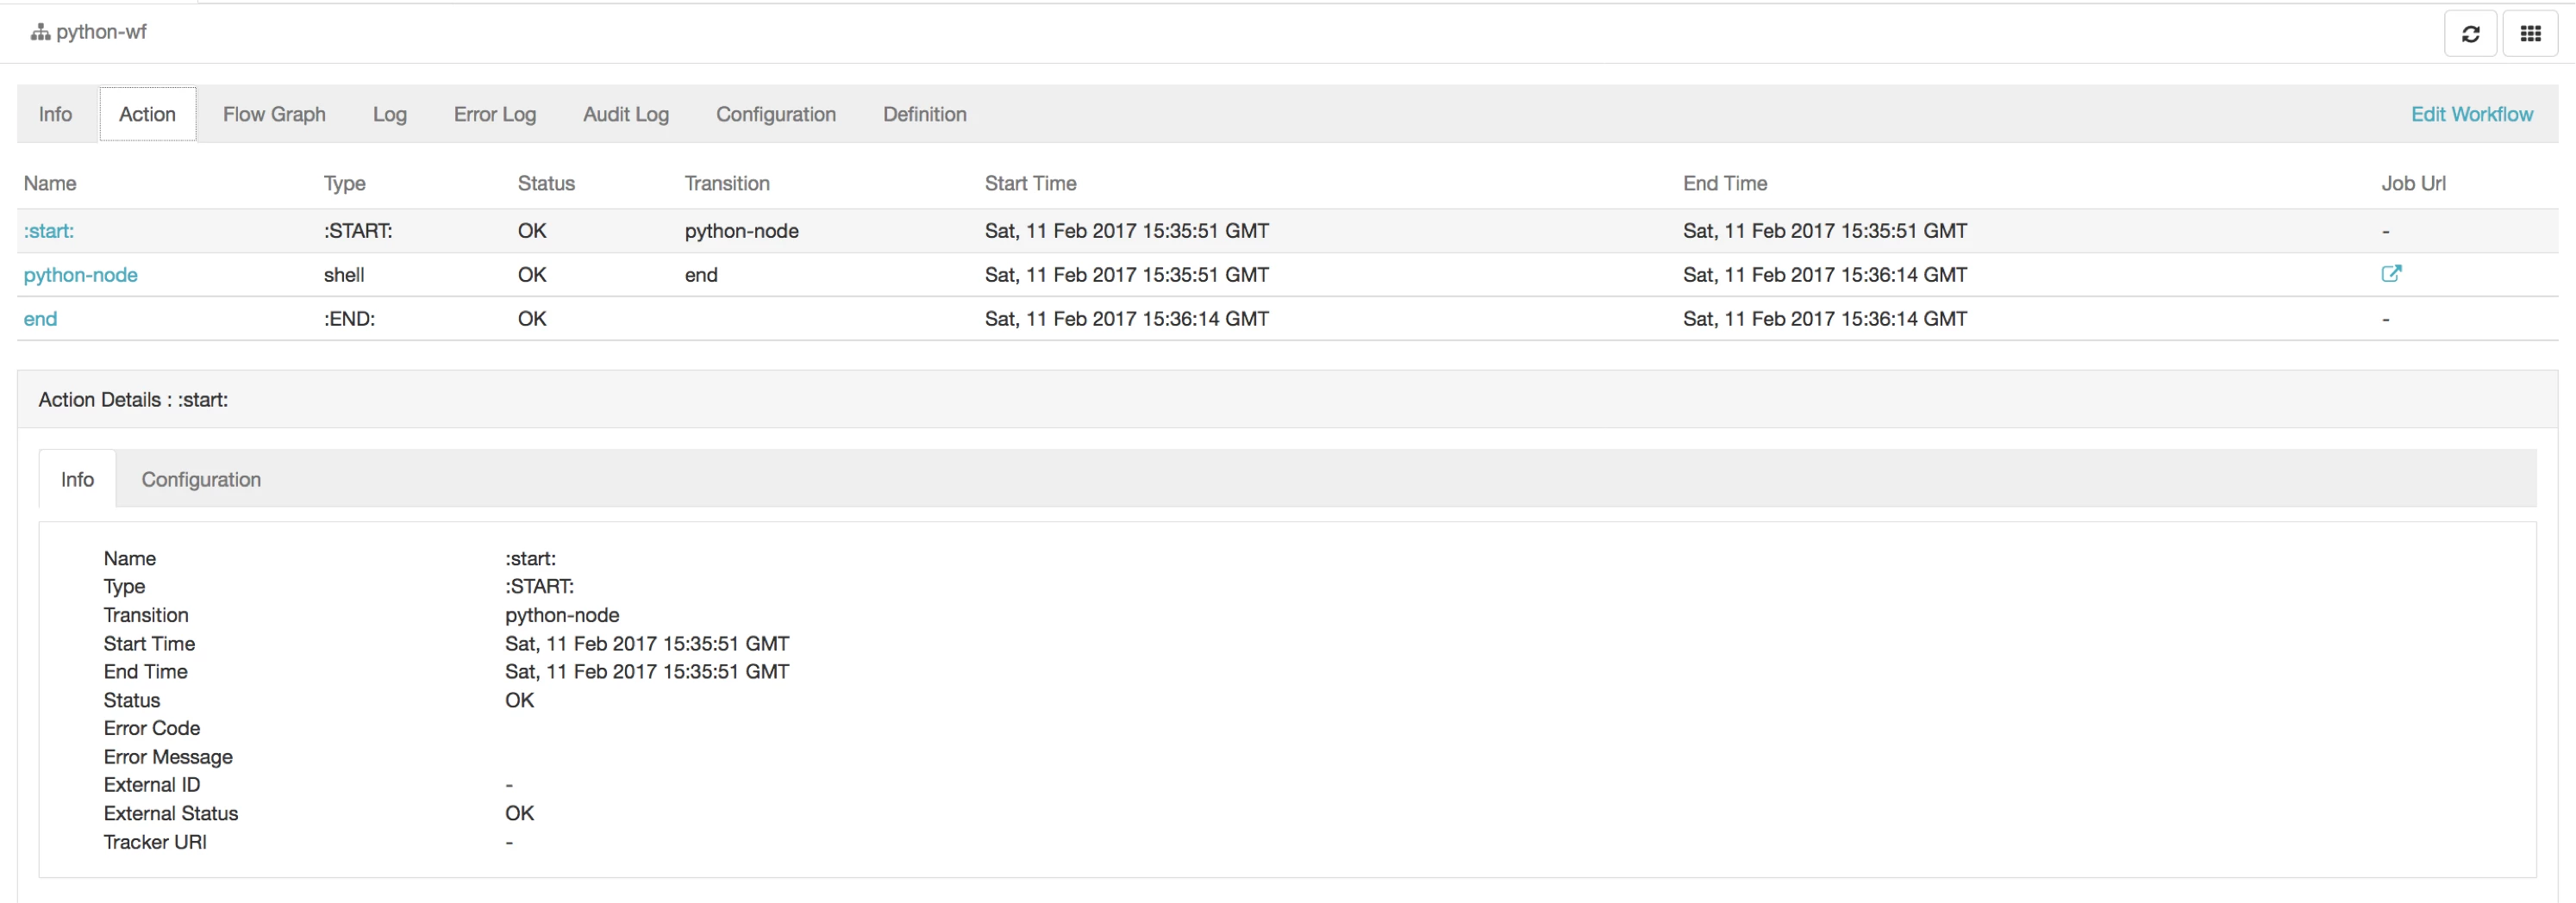This screenshot has width=2576, height=903.
Task: View the Error Log tab
Action: pos(495,114)
